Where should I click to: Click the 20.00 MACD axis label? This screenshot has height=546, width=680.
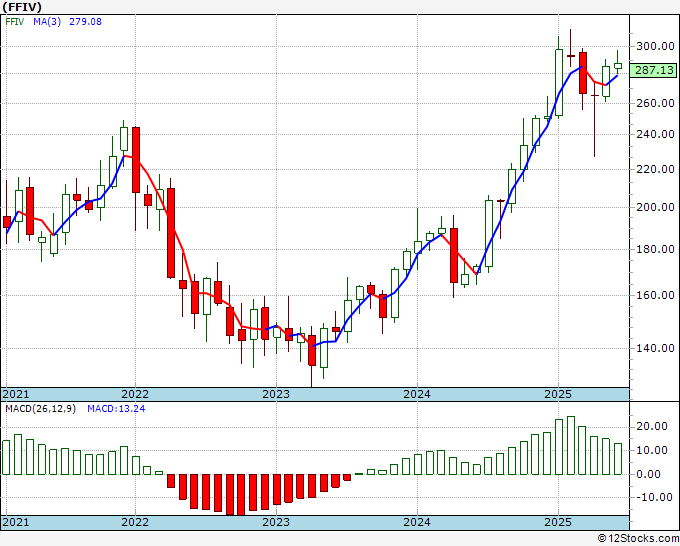(652, 426)
